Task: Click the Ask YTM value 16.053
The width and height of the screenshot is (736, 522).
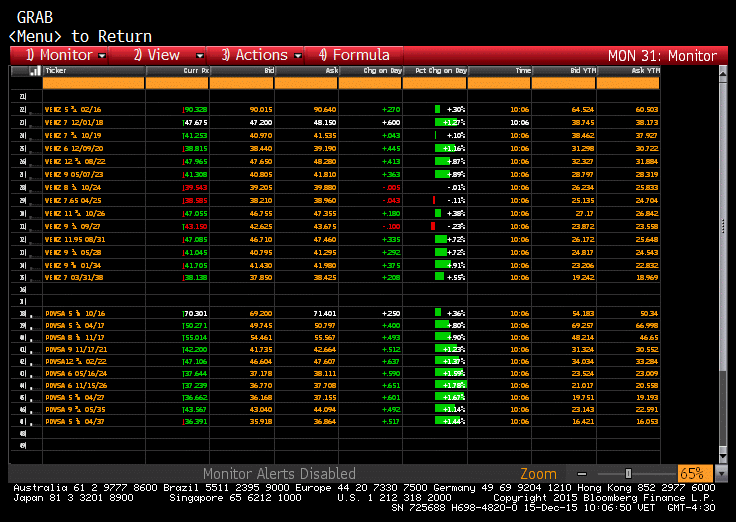Action: pyautogui.click(x=647, y=422)
